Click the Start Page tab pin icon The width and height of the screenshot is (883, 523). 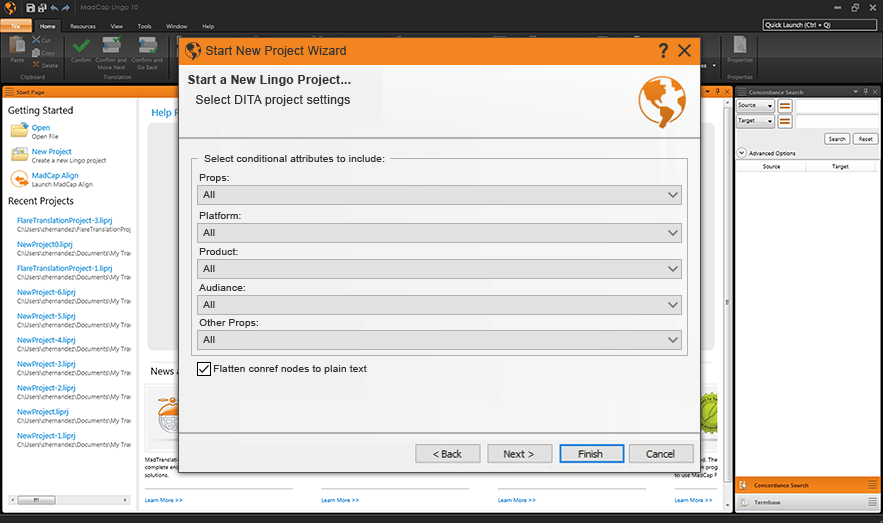coord(717,91)
